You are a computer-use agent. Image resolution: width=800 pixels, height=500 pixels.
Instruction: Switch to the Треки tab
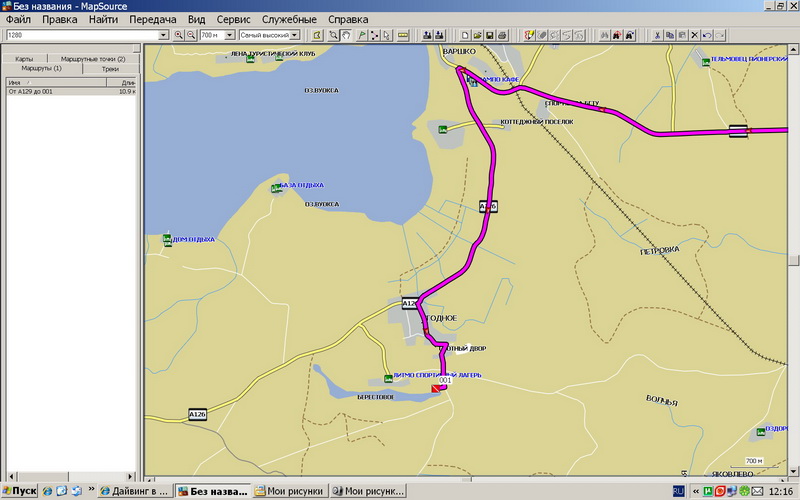pos(109,69)
